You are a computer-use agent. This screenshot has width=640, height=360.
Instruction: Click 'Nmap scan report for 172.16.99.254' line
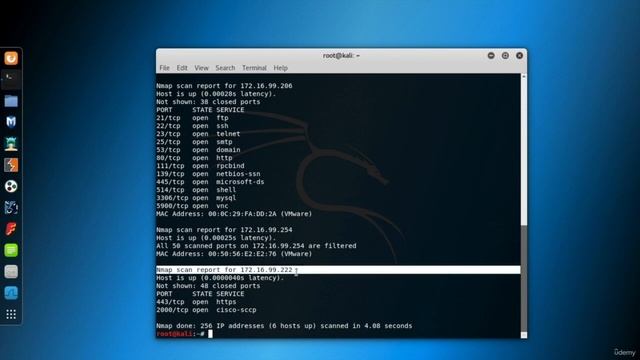pyautogui.click(x=224, y=230)
